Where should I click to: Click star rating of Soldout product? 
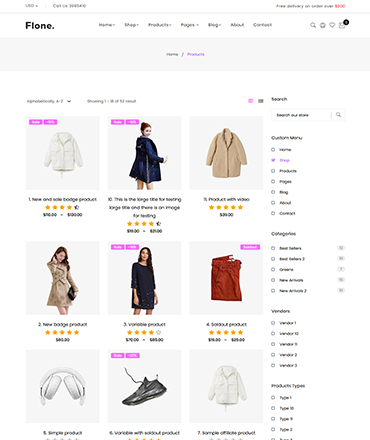tap(226, 332)
